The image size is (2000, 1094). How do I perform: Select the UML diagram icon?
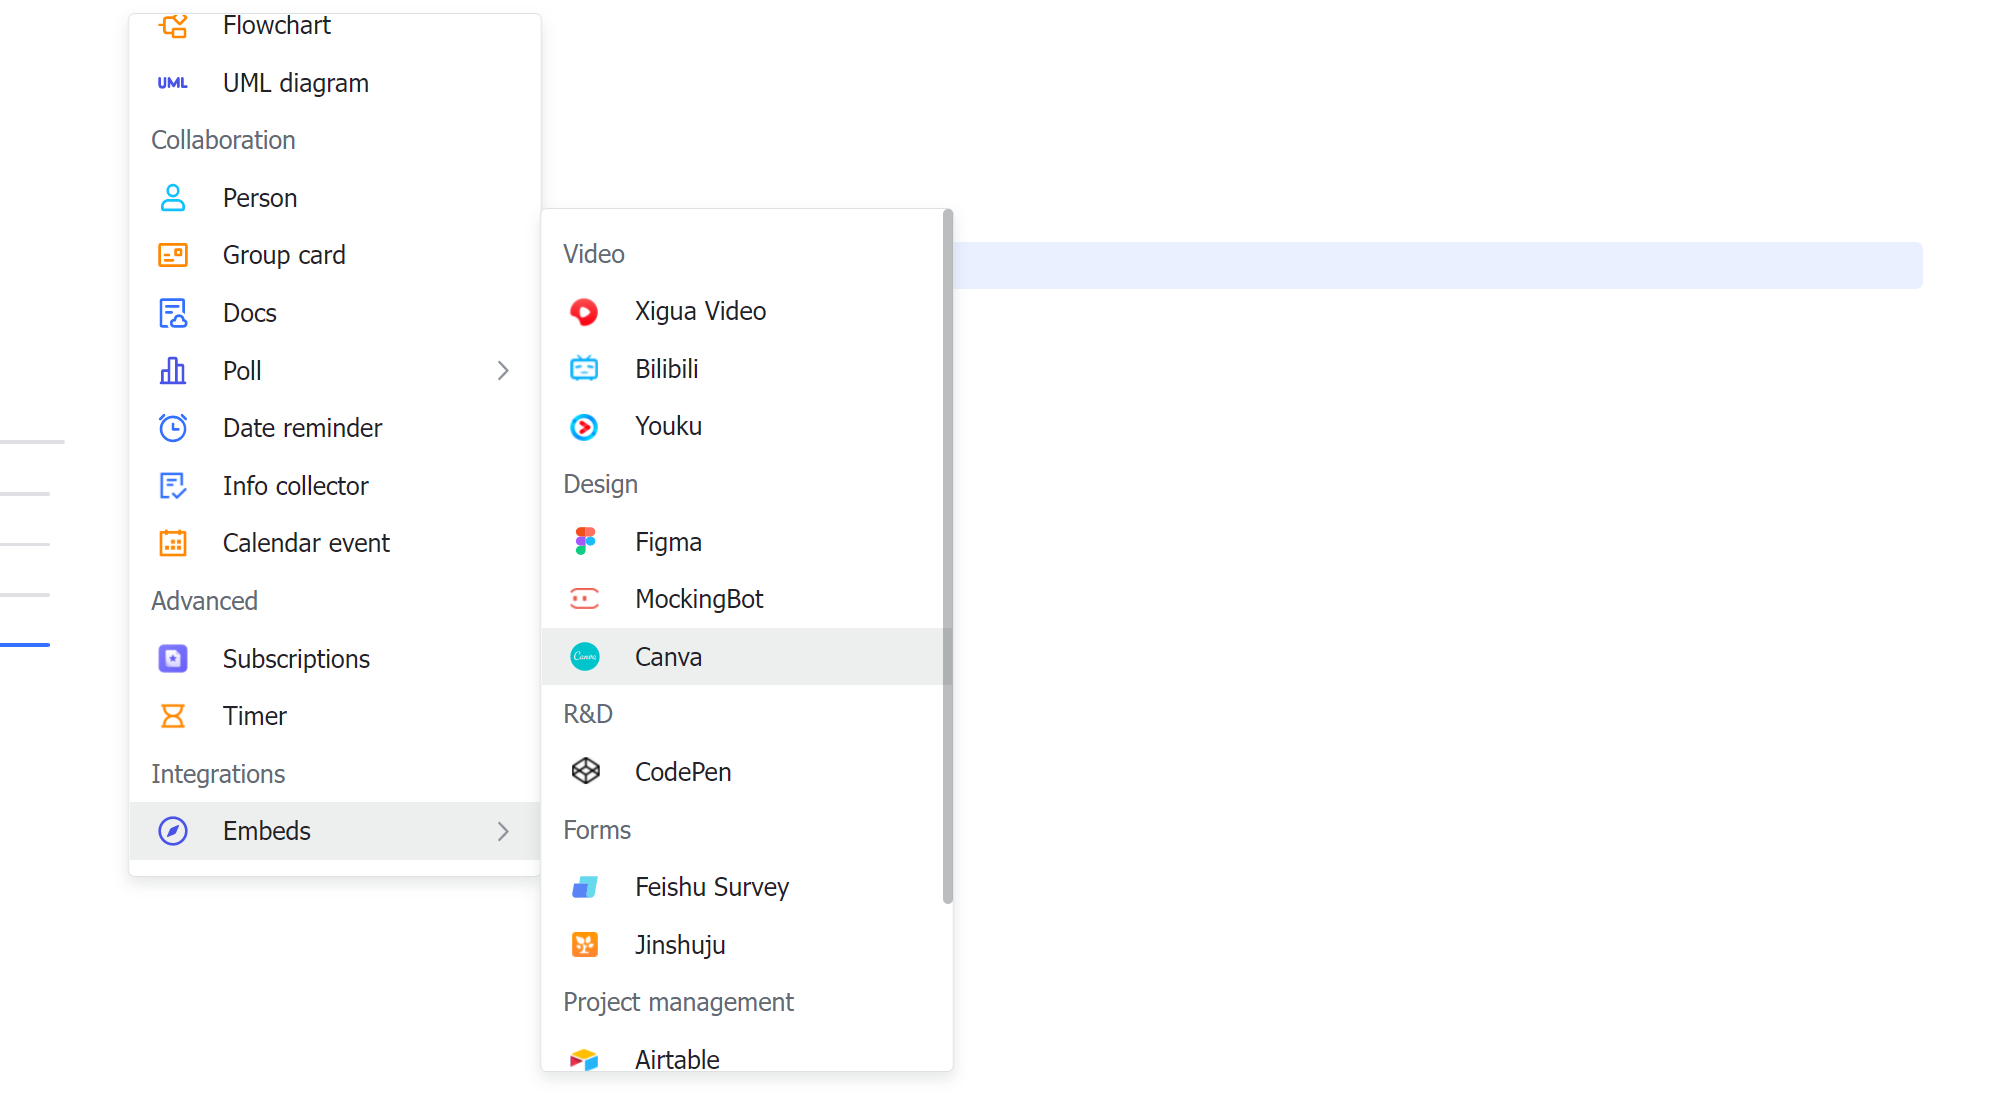click(x=172, y=82)
